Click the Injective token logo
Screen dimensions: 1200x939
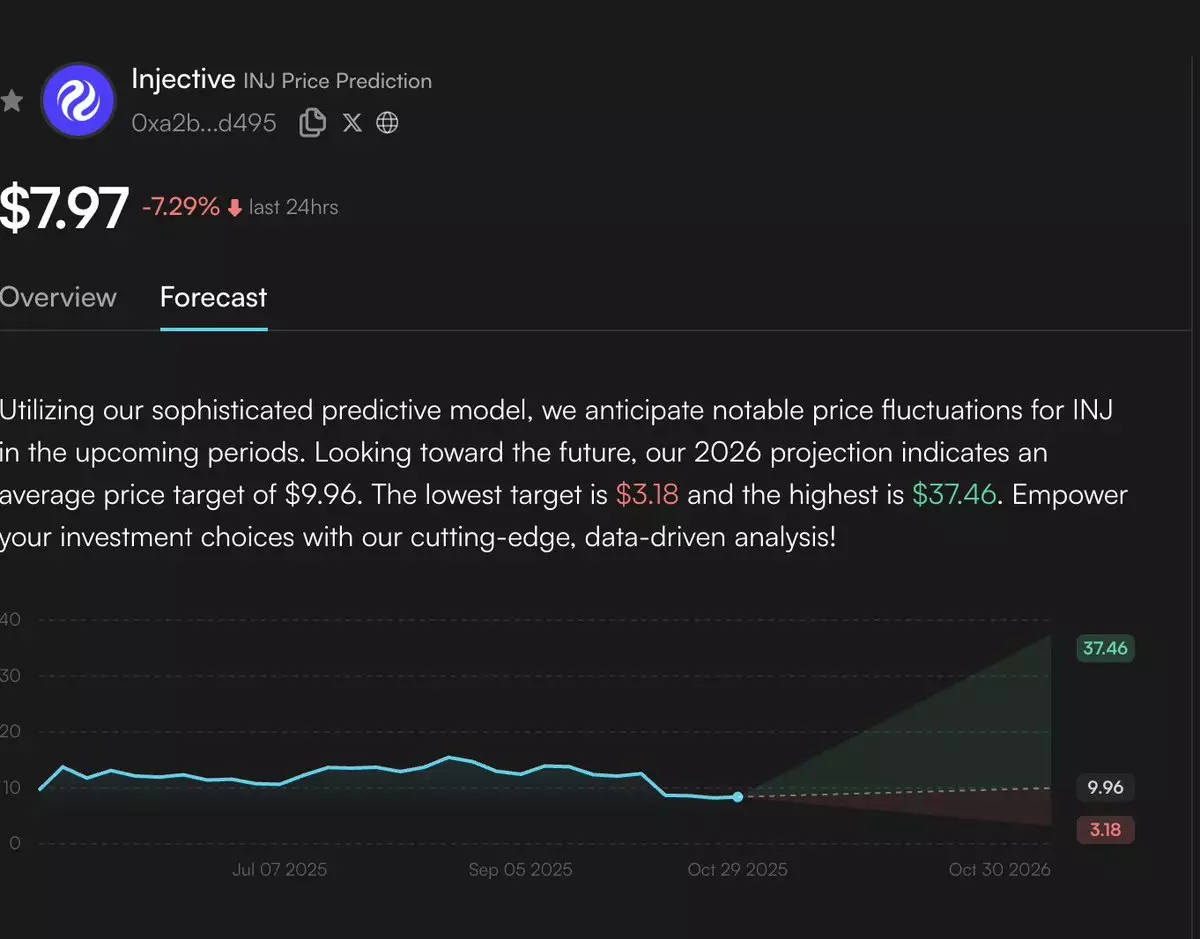(77, 101)
